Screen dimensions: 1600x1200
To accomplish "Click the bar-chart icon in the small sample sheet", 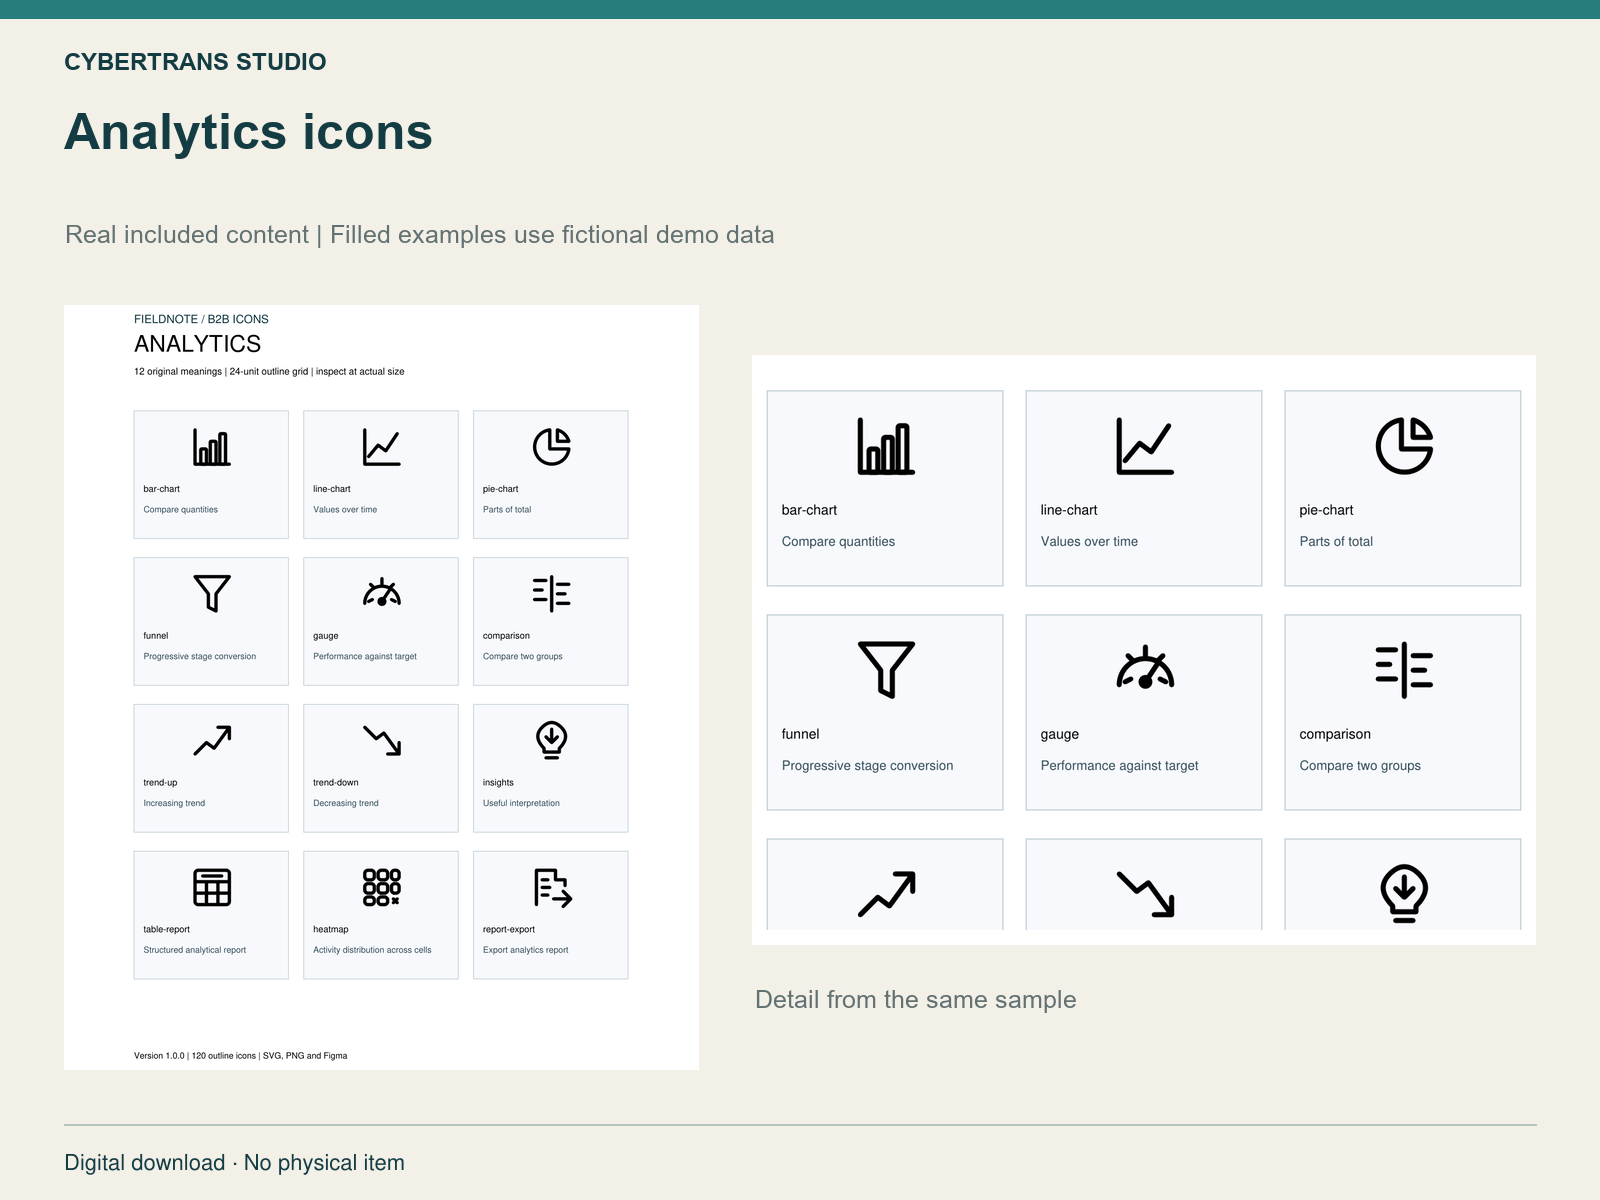I will [x=212, y=447].
